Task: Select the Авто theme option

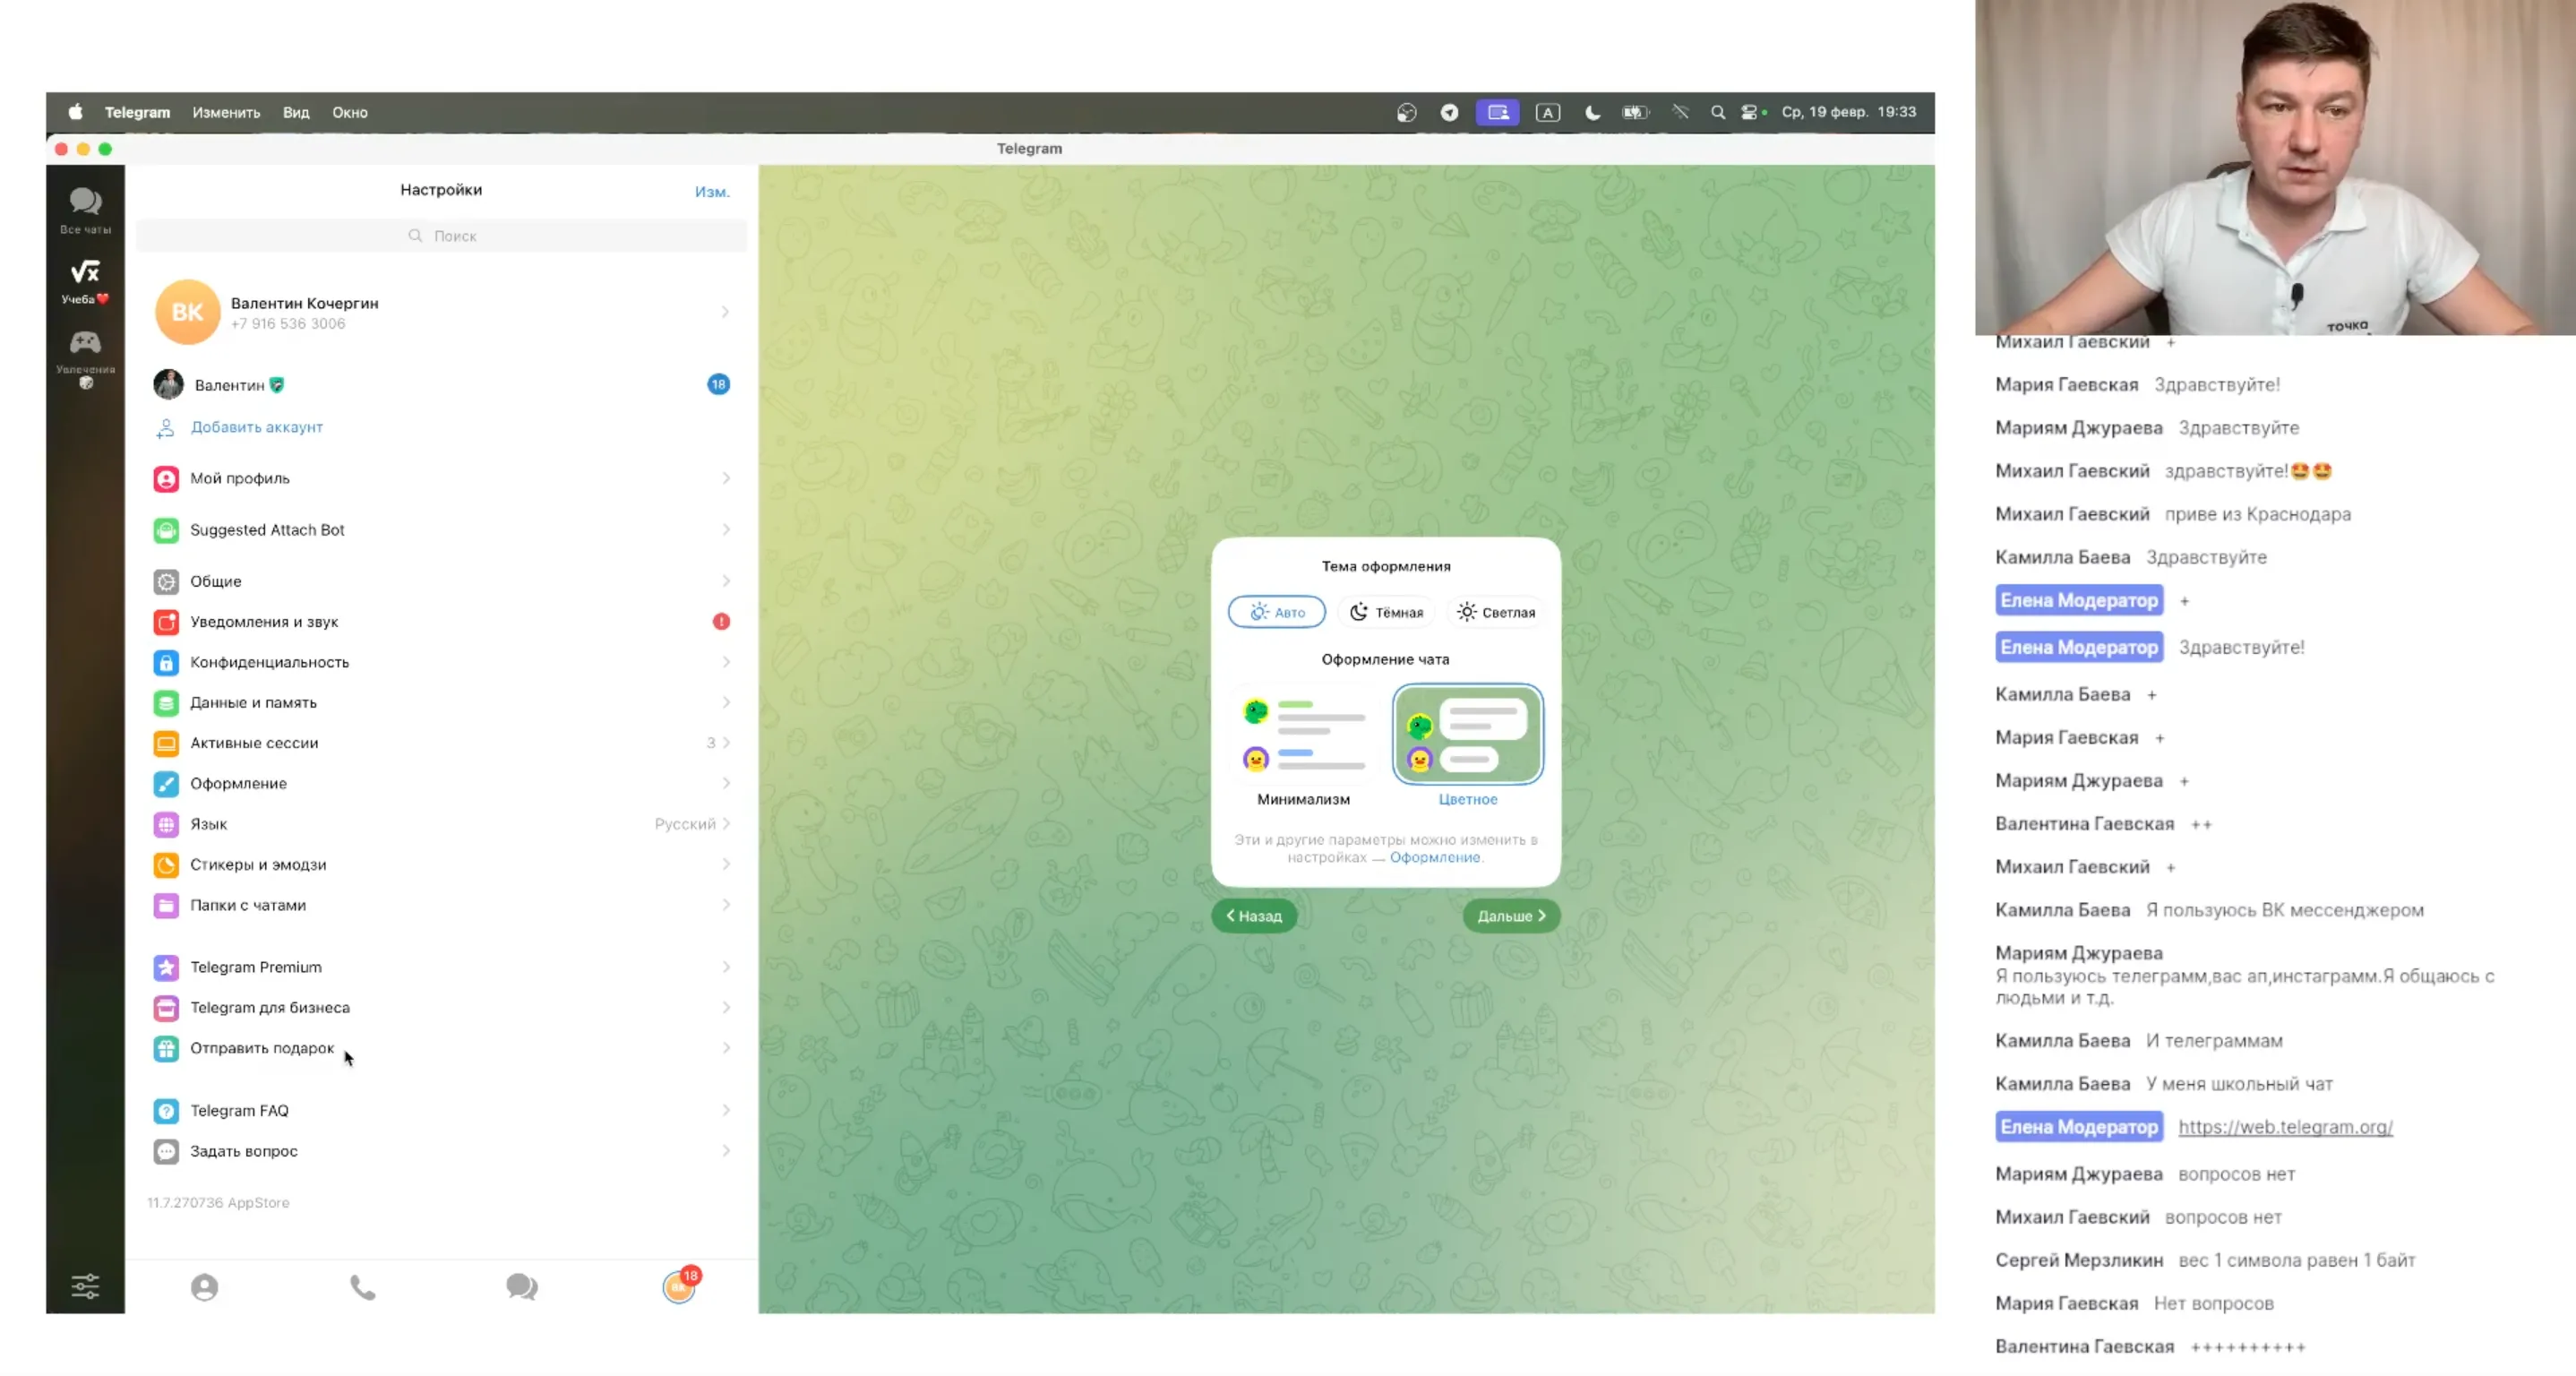Action: (x=1276, y=612)
